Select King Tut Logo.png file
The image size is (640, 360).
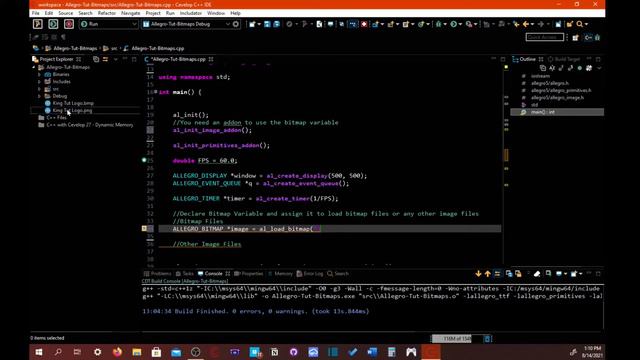pos(72,111)
